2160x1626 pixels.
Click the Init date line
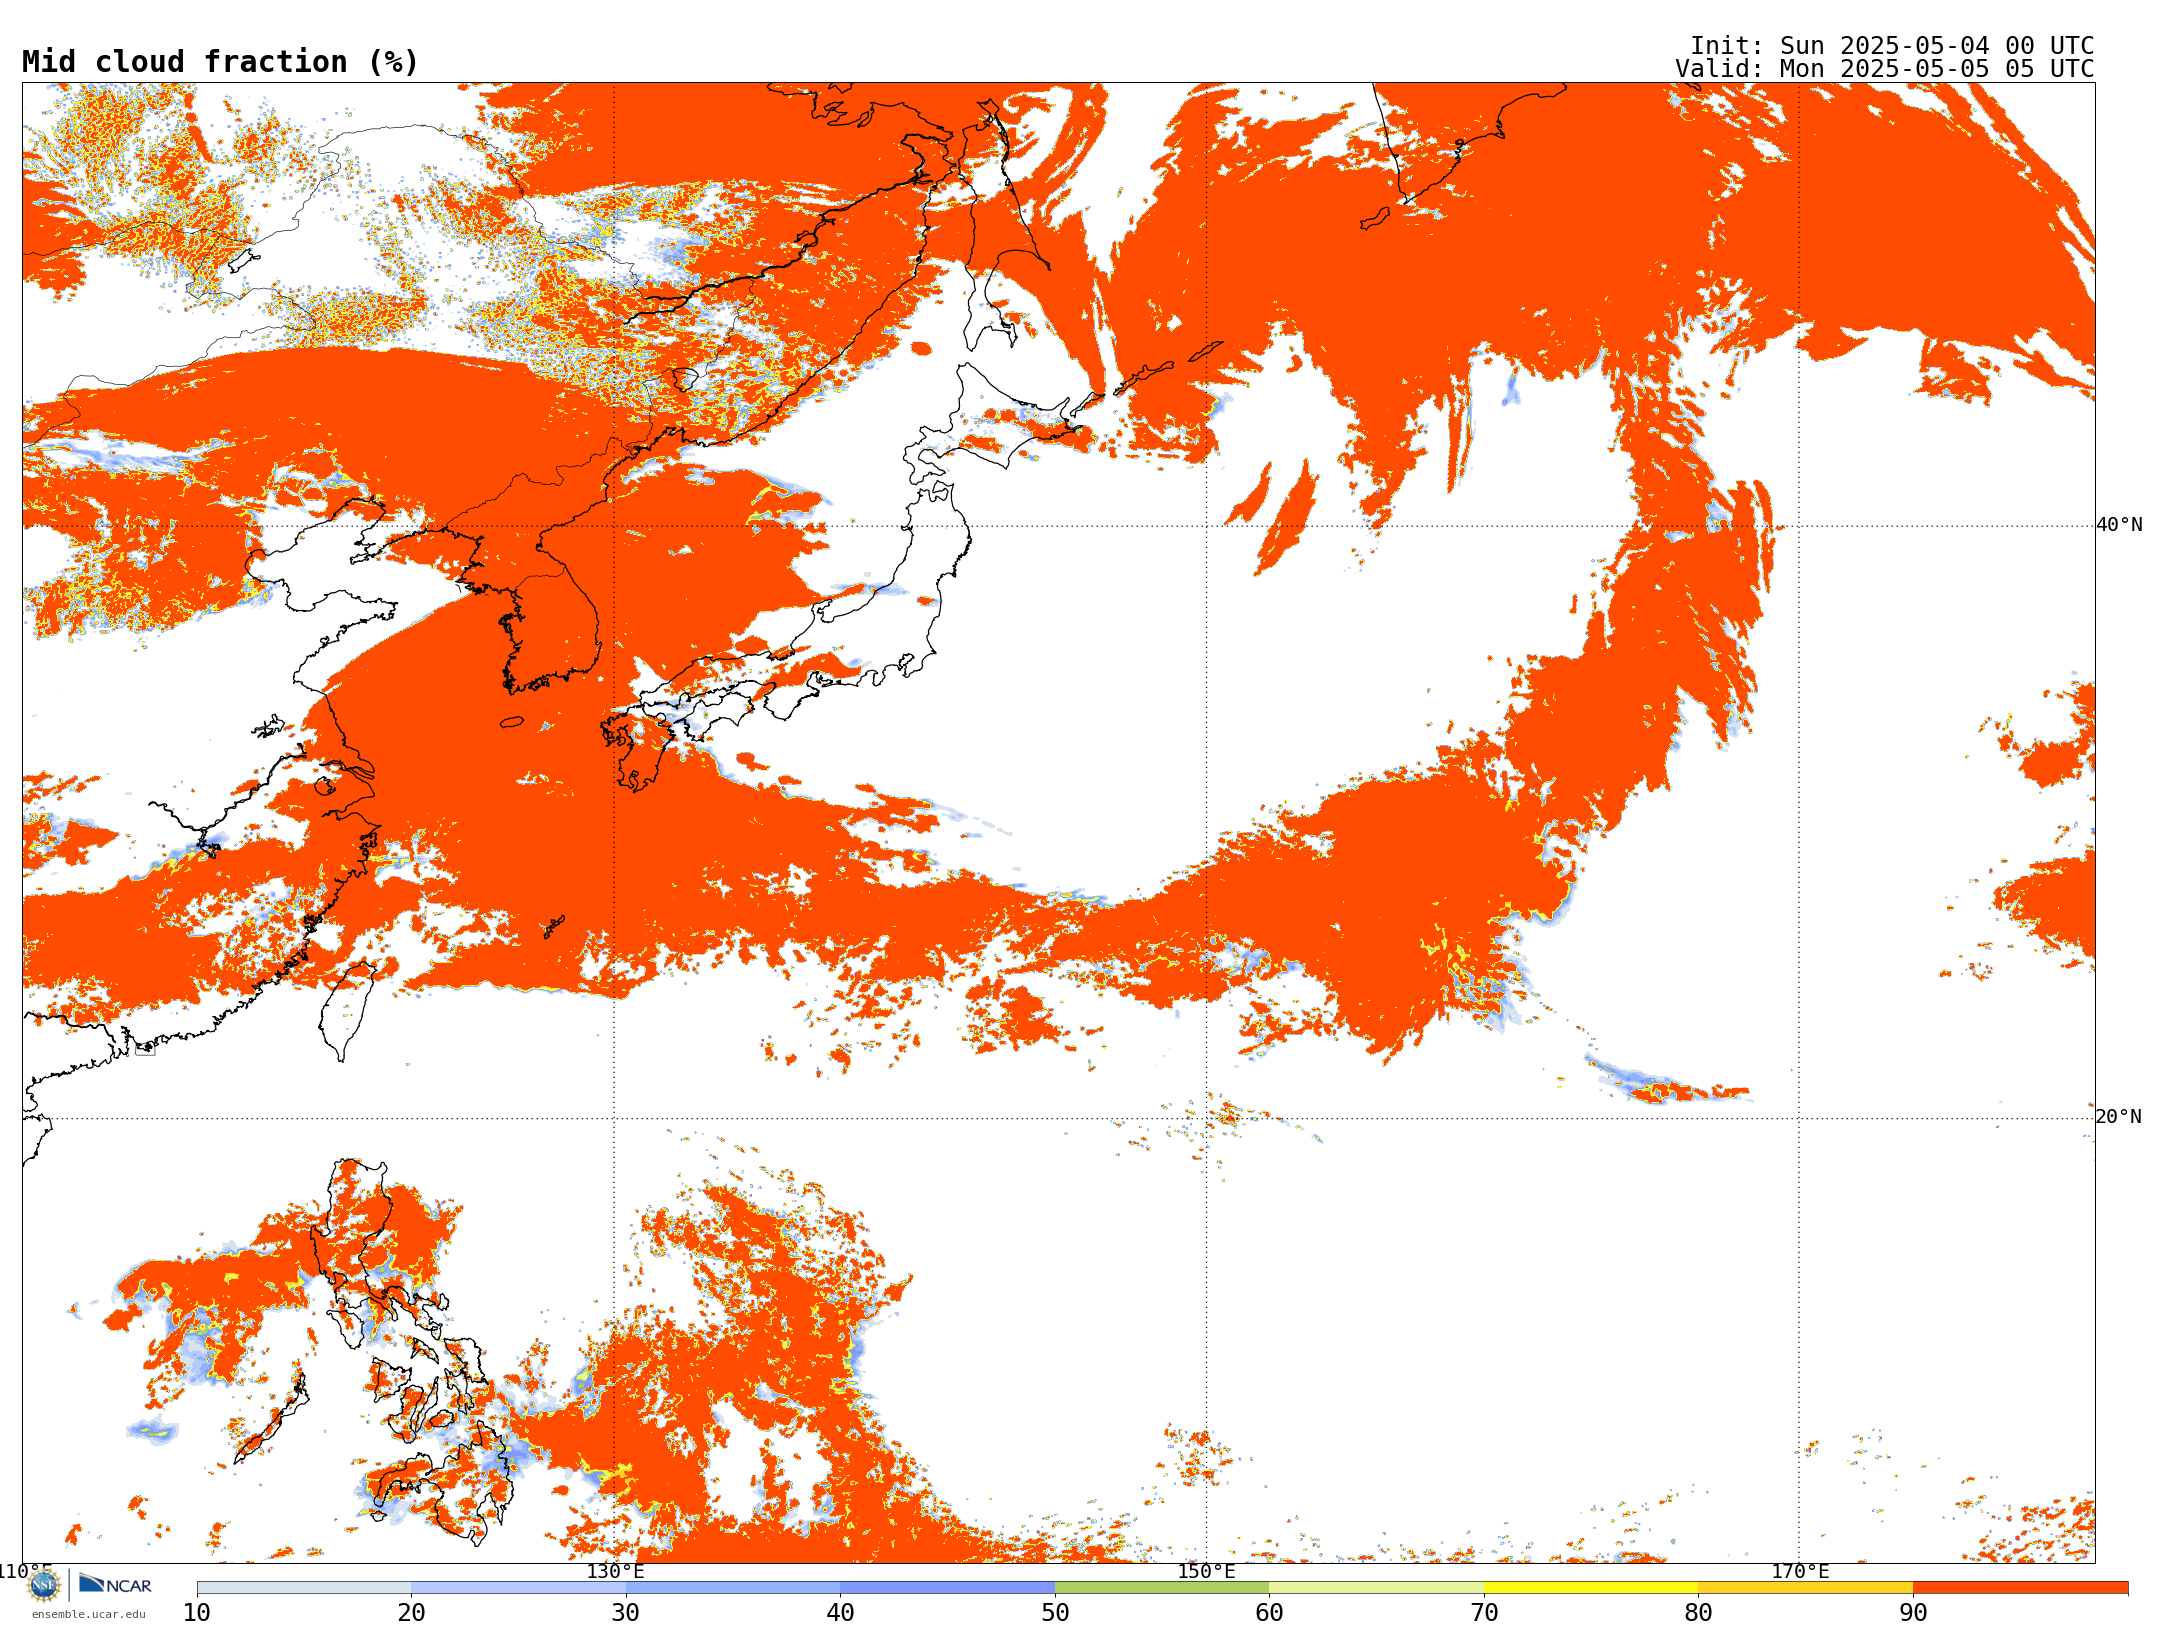pyautogui.click(x=1891, y=46)
